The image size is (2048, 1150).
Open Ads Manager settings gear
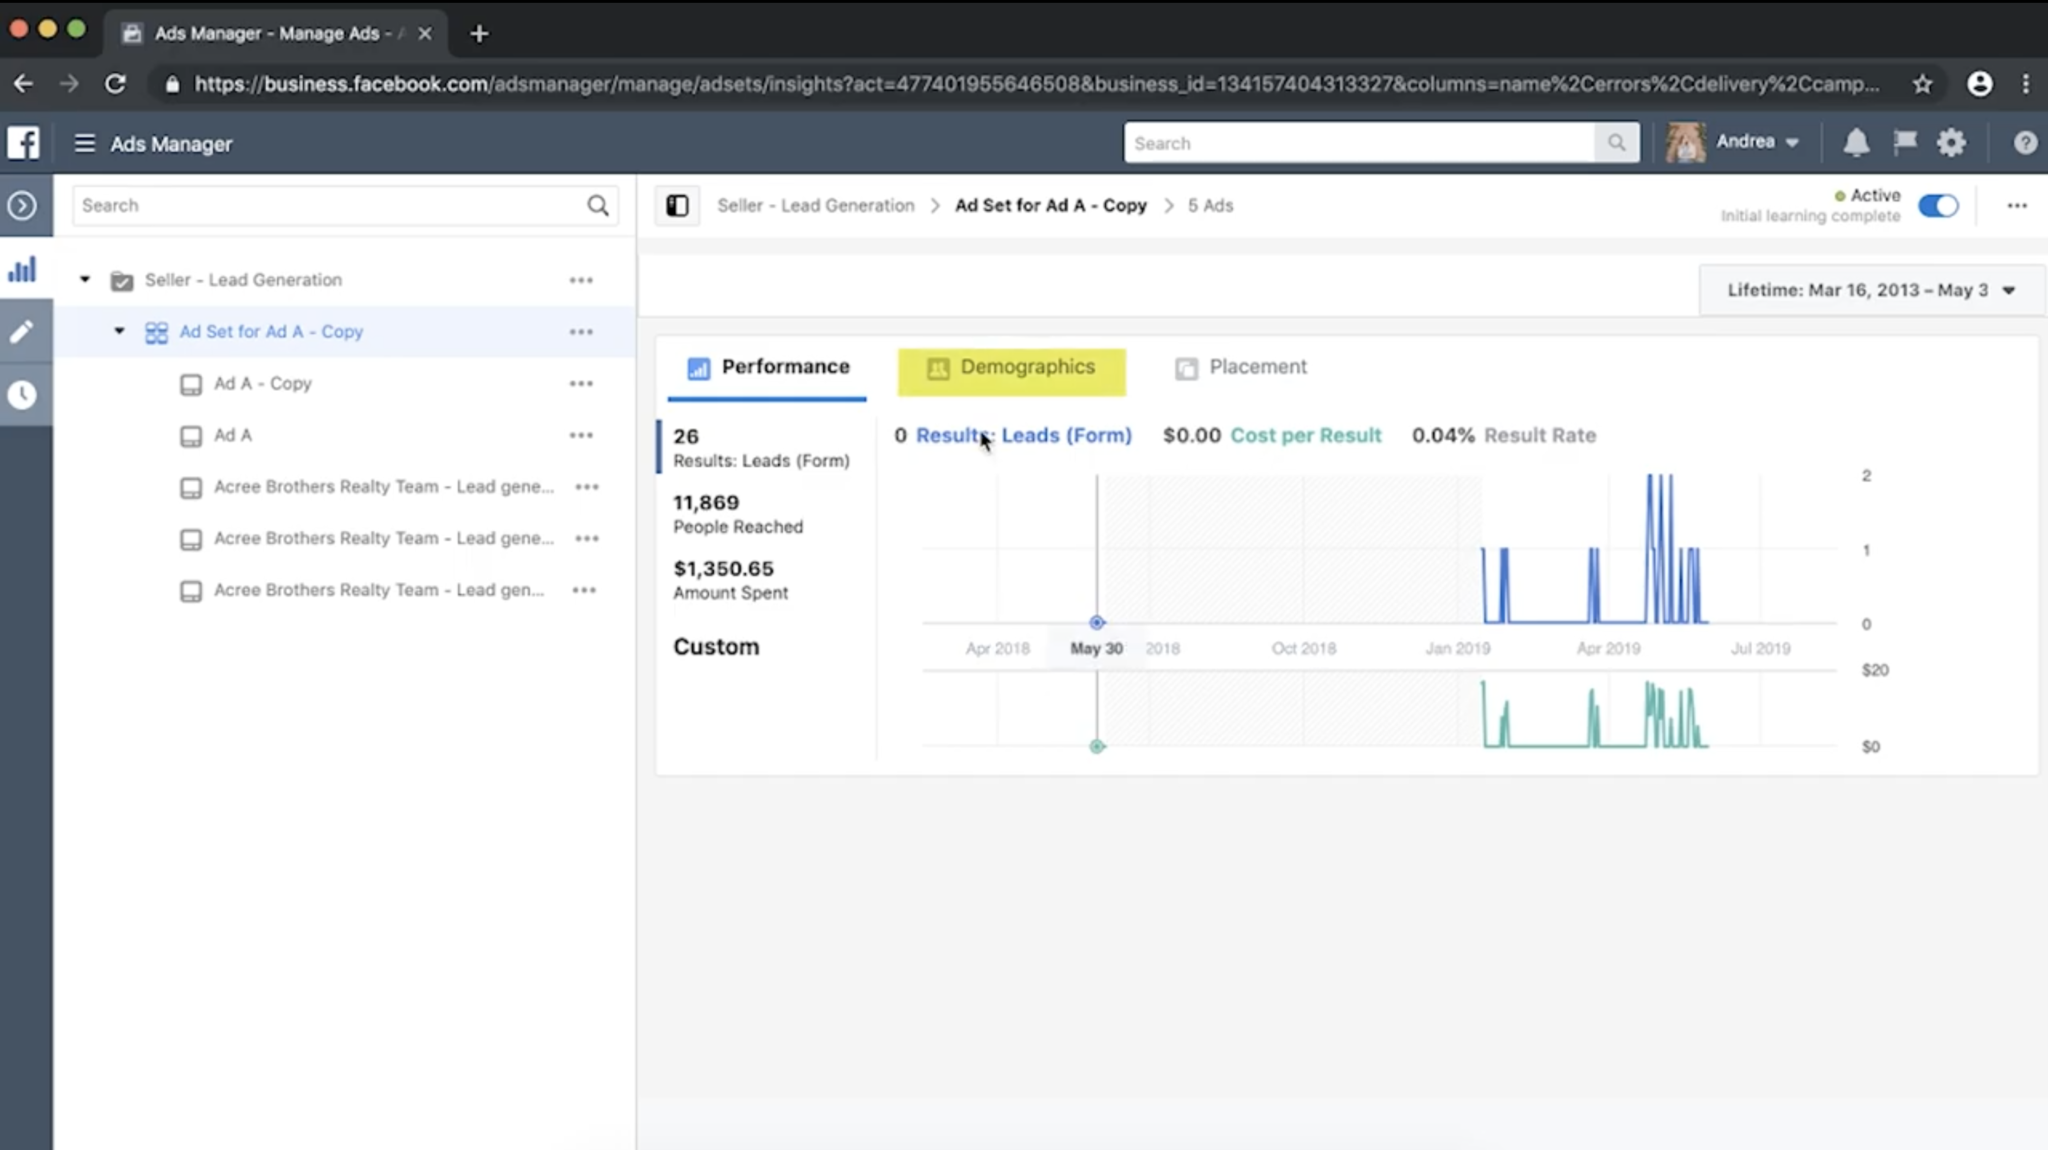pyautogui.click(x=1951, y=142)
